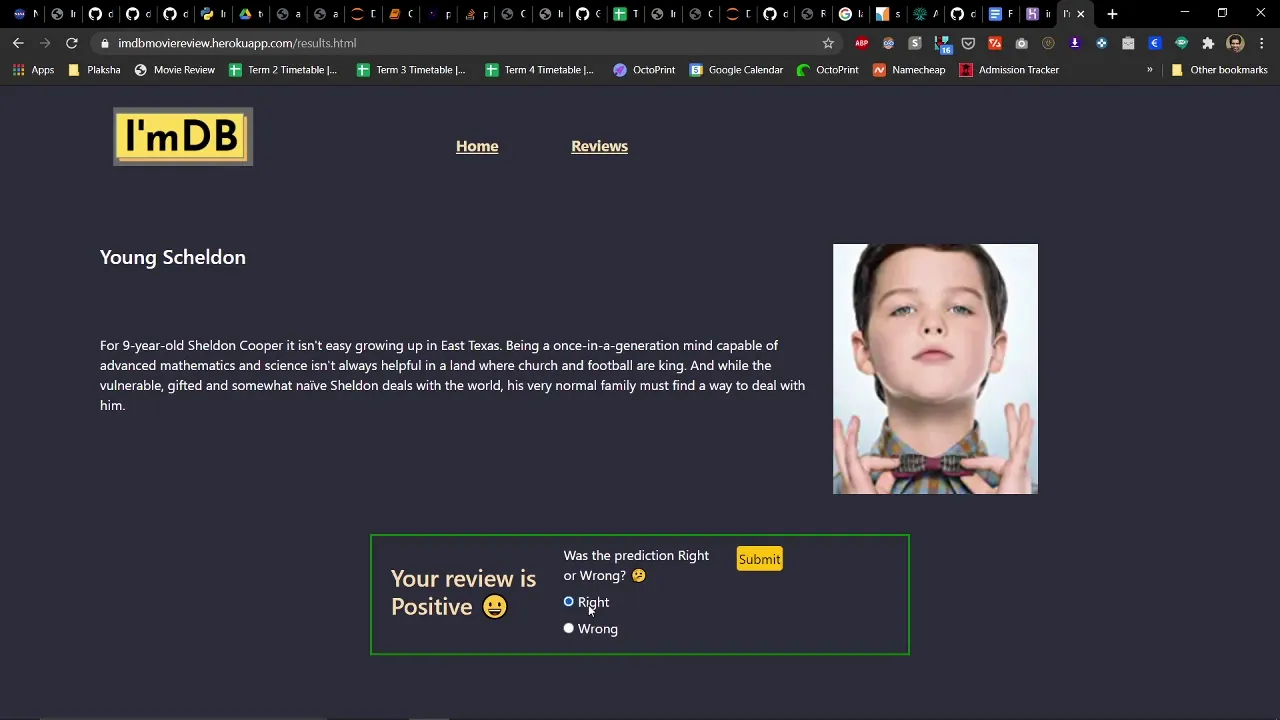Open the Term 4 Timetable bookmark
The height and width of the screenshot is (720, 1280).
click(x=539, y=70)
